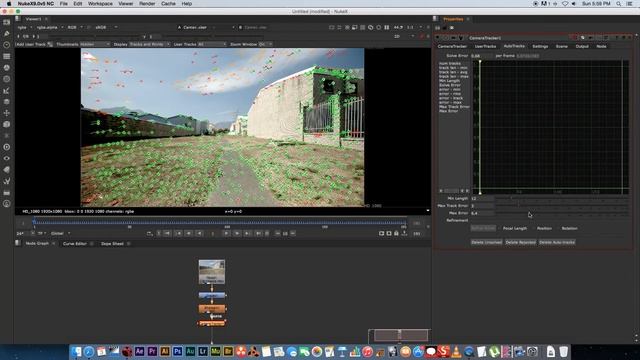
Task: Switch to the Settings tab
Action: point(540,46)
